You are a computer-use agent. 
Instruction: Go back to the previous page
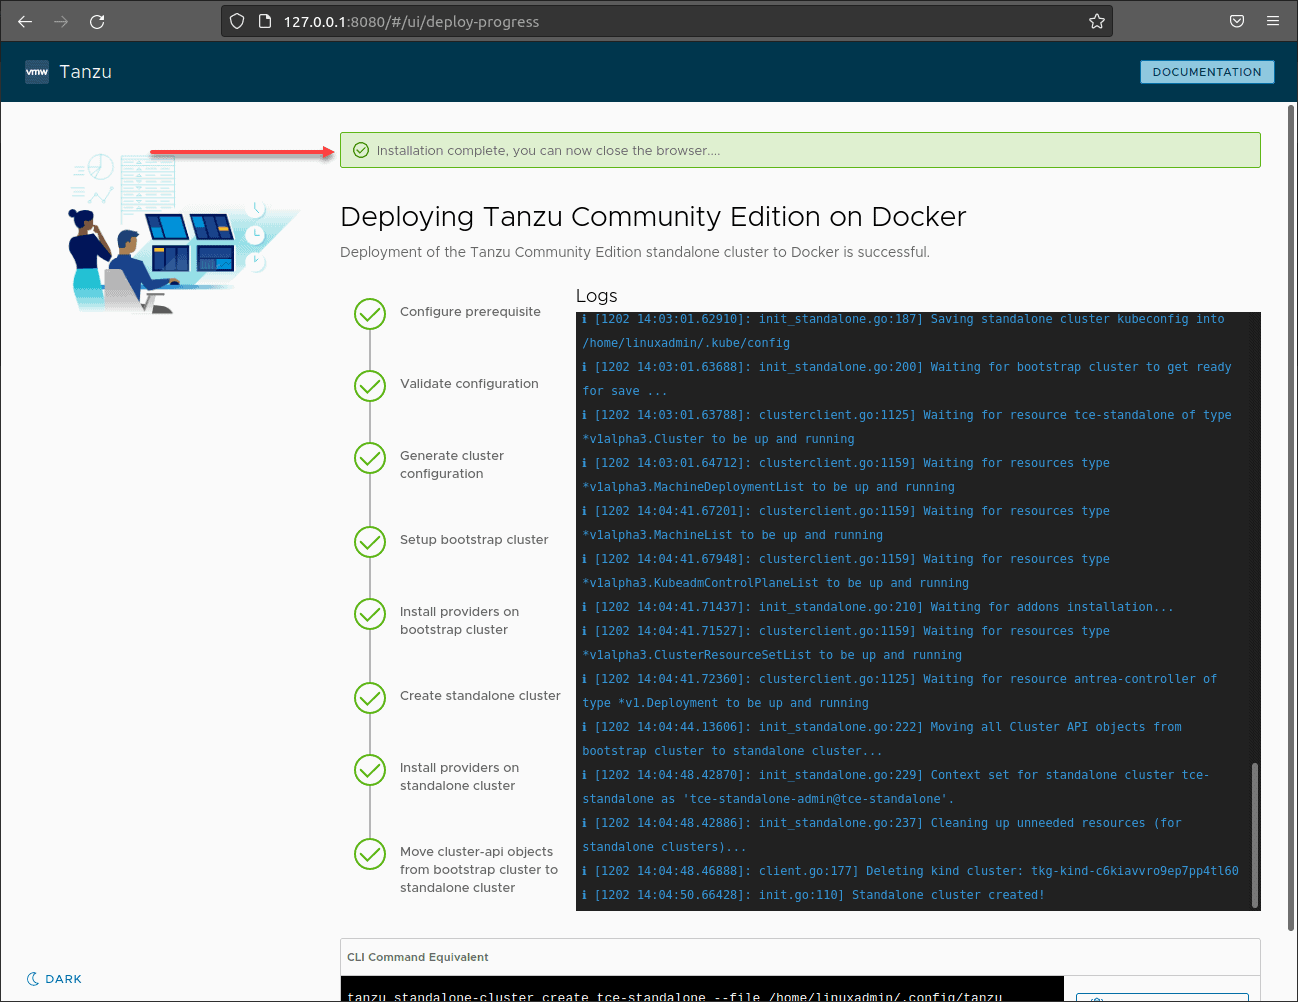25,21
